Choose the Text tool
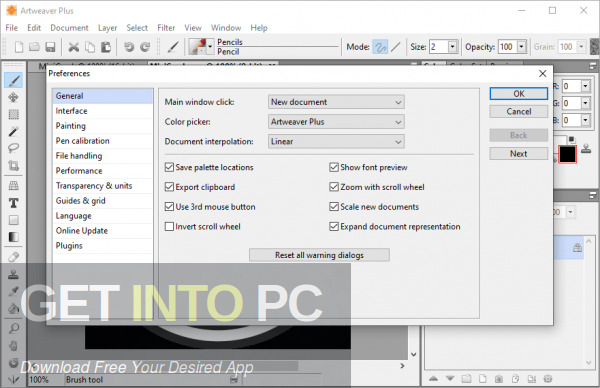 tap(13, 203)
